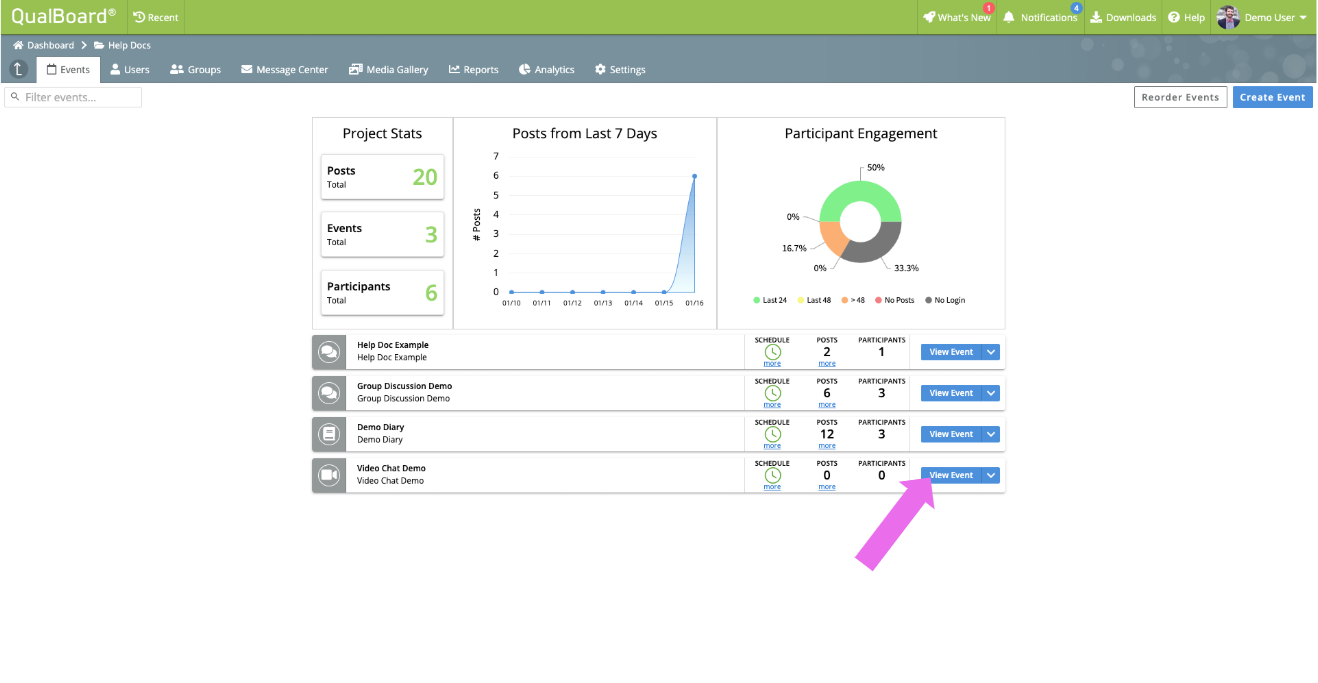This screenshot has height=683, width=1318.
Task: Open the Analytics tab
Action: click(547, 69)
